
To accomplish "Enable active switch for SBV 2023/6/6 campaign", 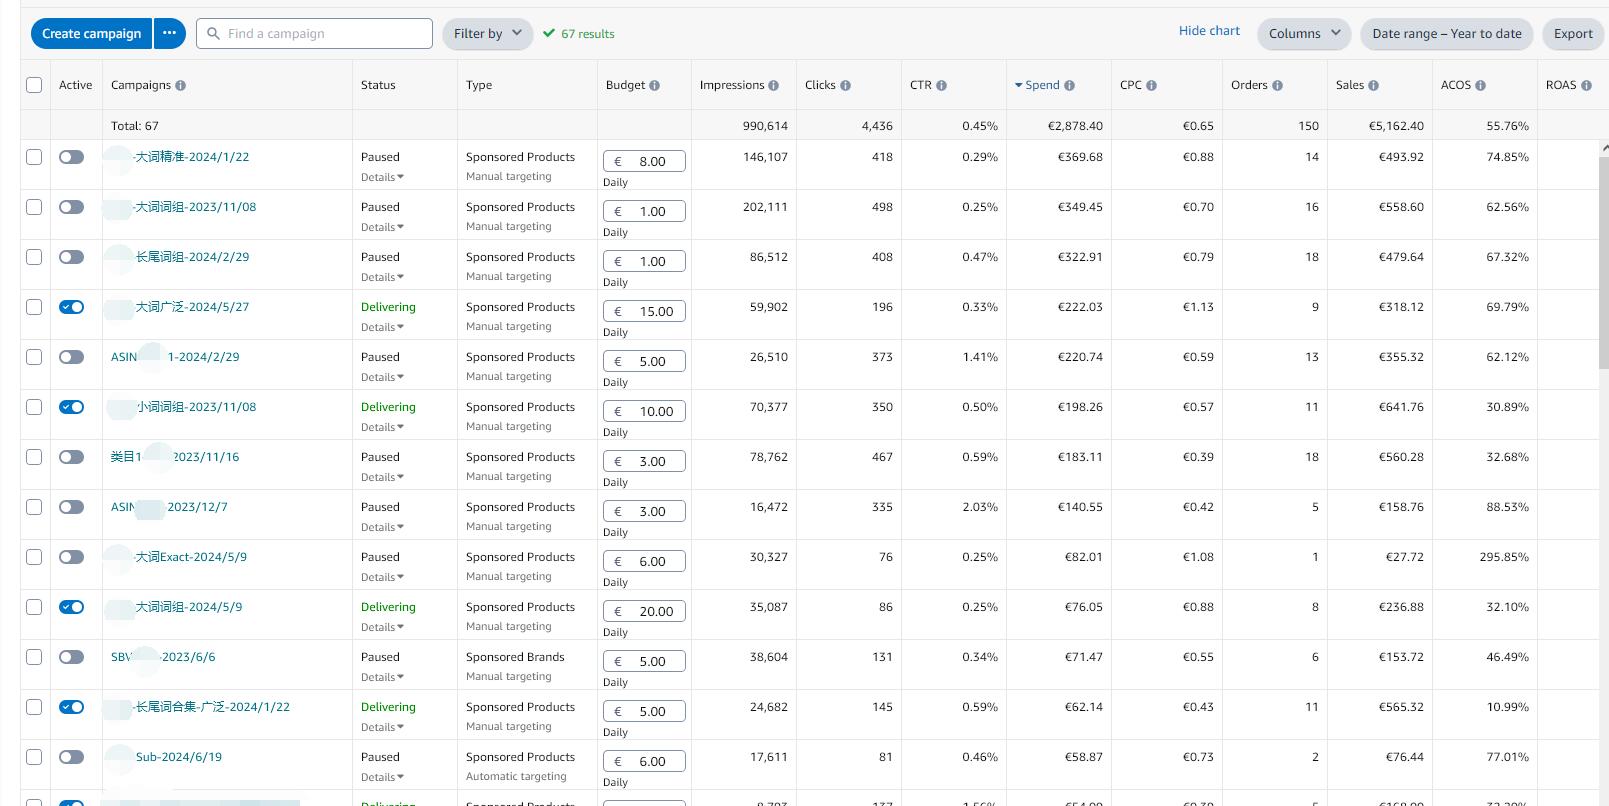I will [x=71, y=657].
